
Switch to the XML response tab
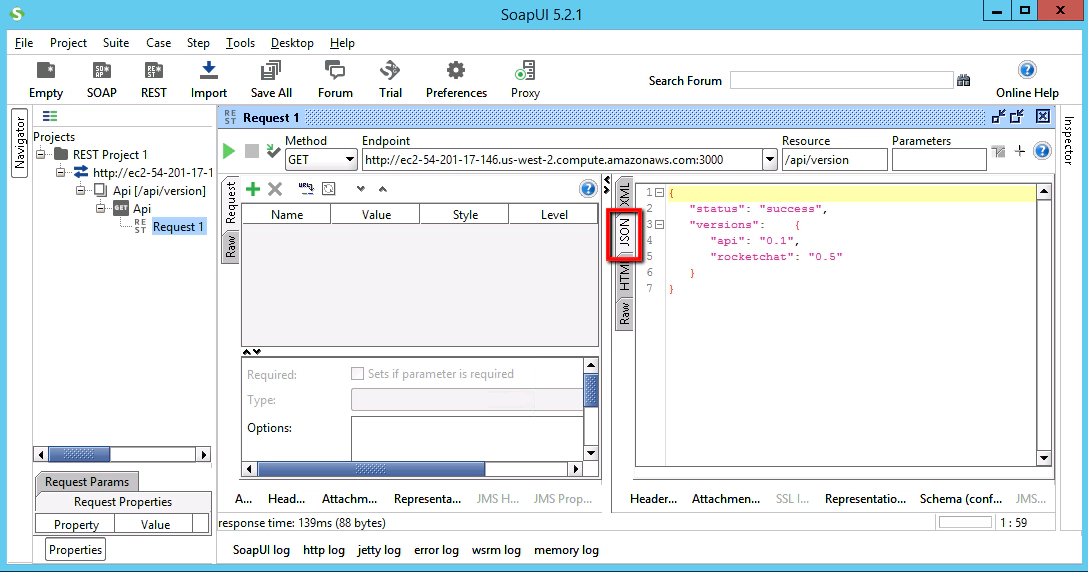tap(624, 193)
